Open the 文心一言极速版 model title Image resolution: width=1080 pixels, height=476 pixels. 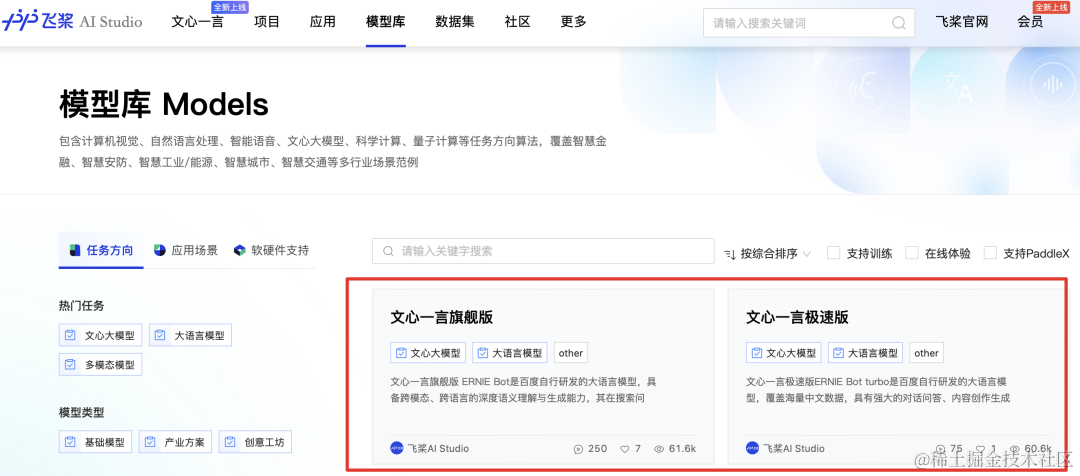pos(797,318)
